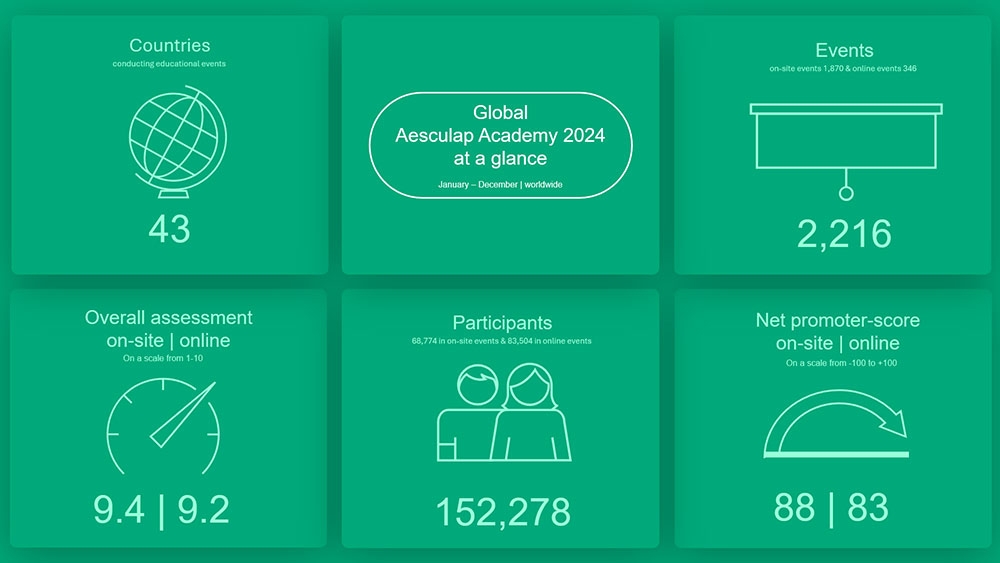
Task: Click the 9.4 | 9.2 assessment score
Action: point(162,510)
